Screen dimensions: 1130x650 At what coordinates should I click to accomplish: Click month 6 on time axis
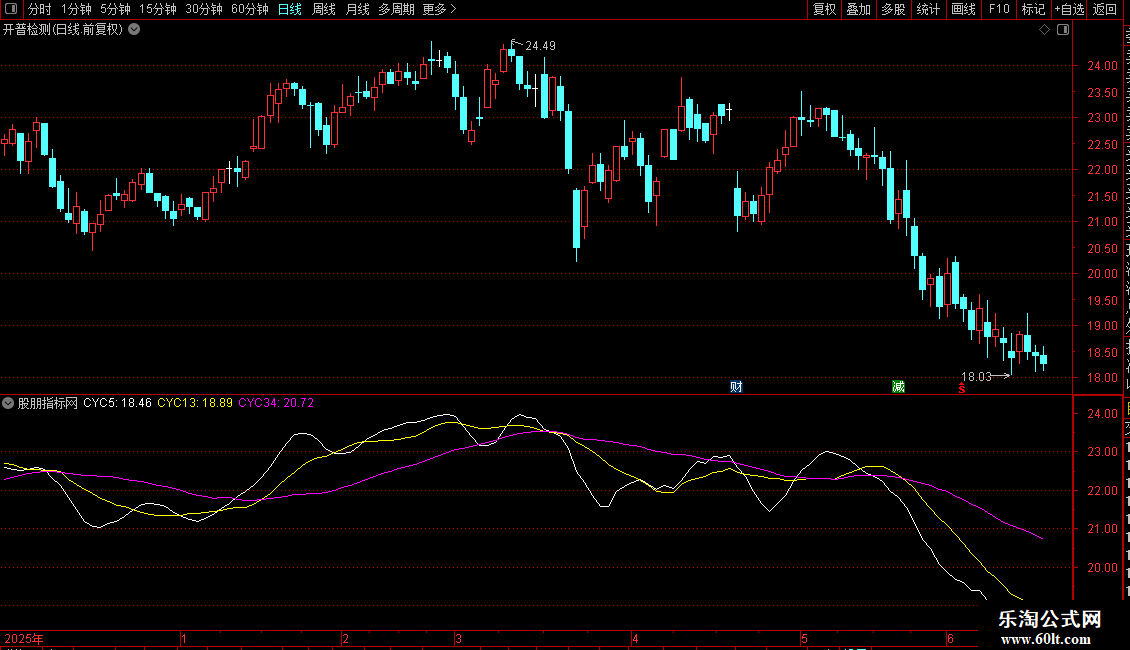(x=951, y=638)
